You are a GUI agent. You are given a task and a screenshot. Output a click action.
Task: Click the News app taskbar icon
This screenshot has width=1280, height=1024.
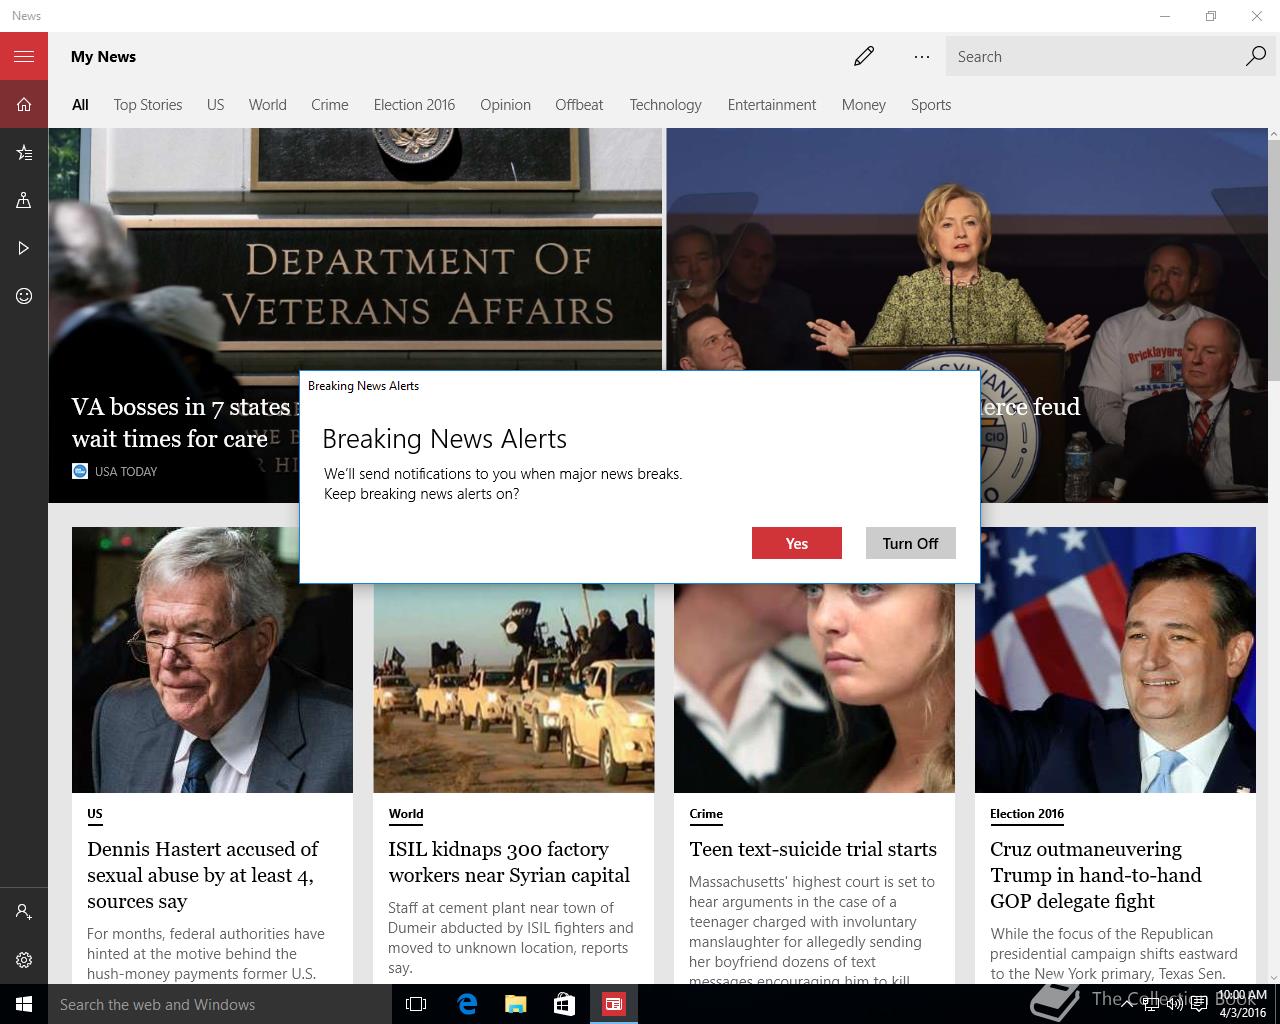coord(613,1004)
